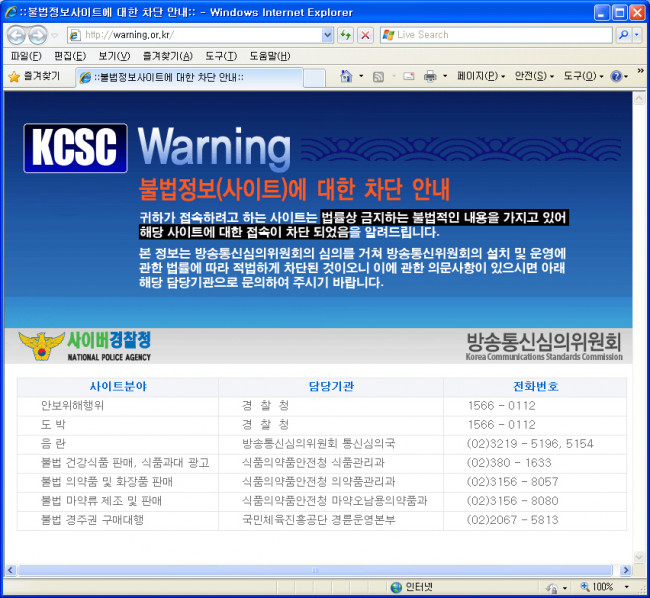Screen dimensions: 650x598
Task: Open the 즐겨찾기(A) menu
Action: (167, 56)
